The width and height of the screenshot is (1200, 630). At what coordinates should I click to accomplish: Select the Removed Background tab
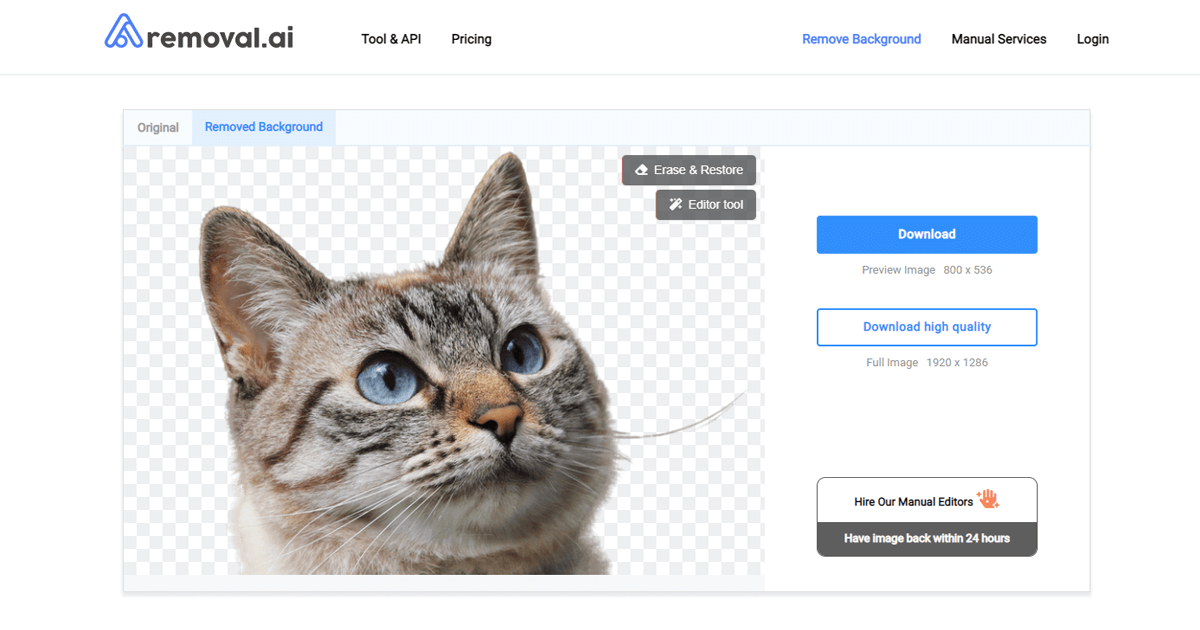(264, 127)
